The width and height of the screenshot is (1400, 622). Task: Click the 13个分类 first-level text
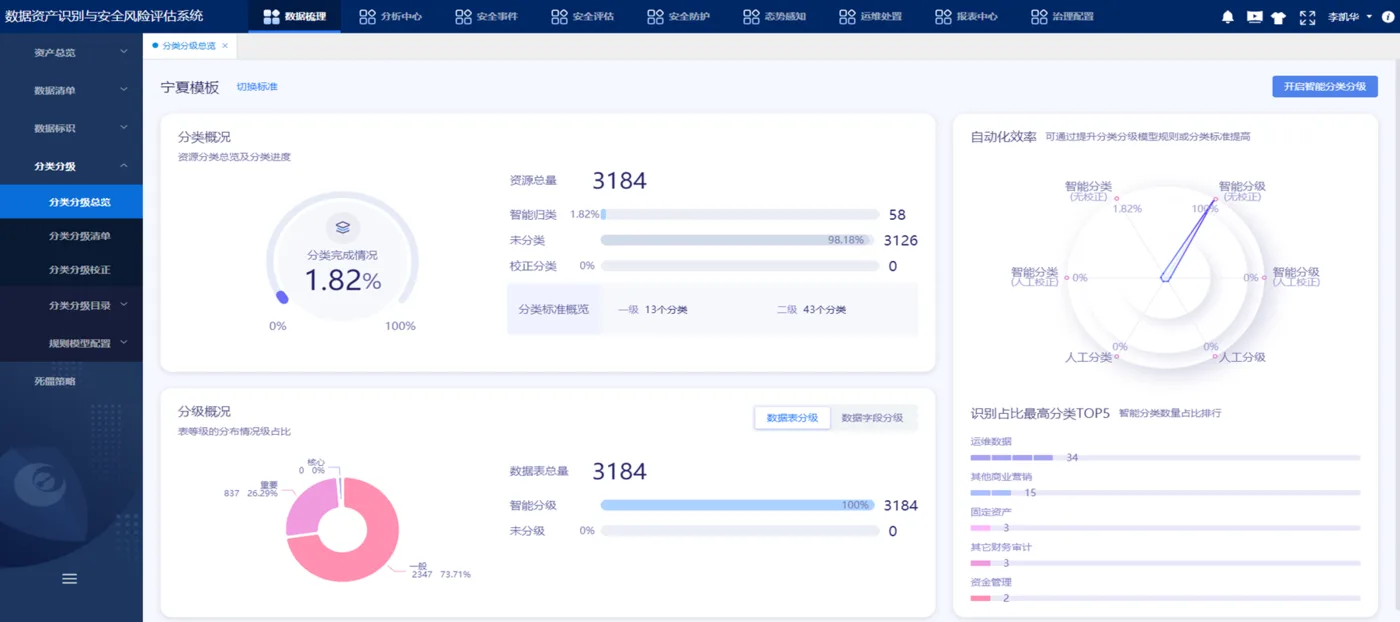(x=666, y=310)
